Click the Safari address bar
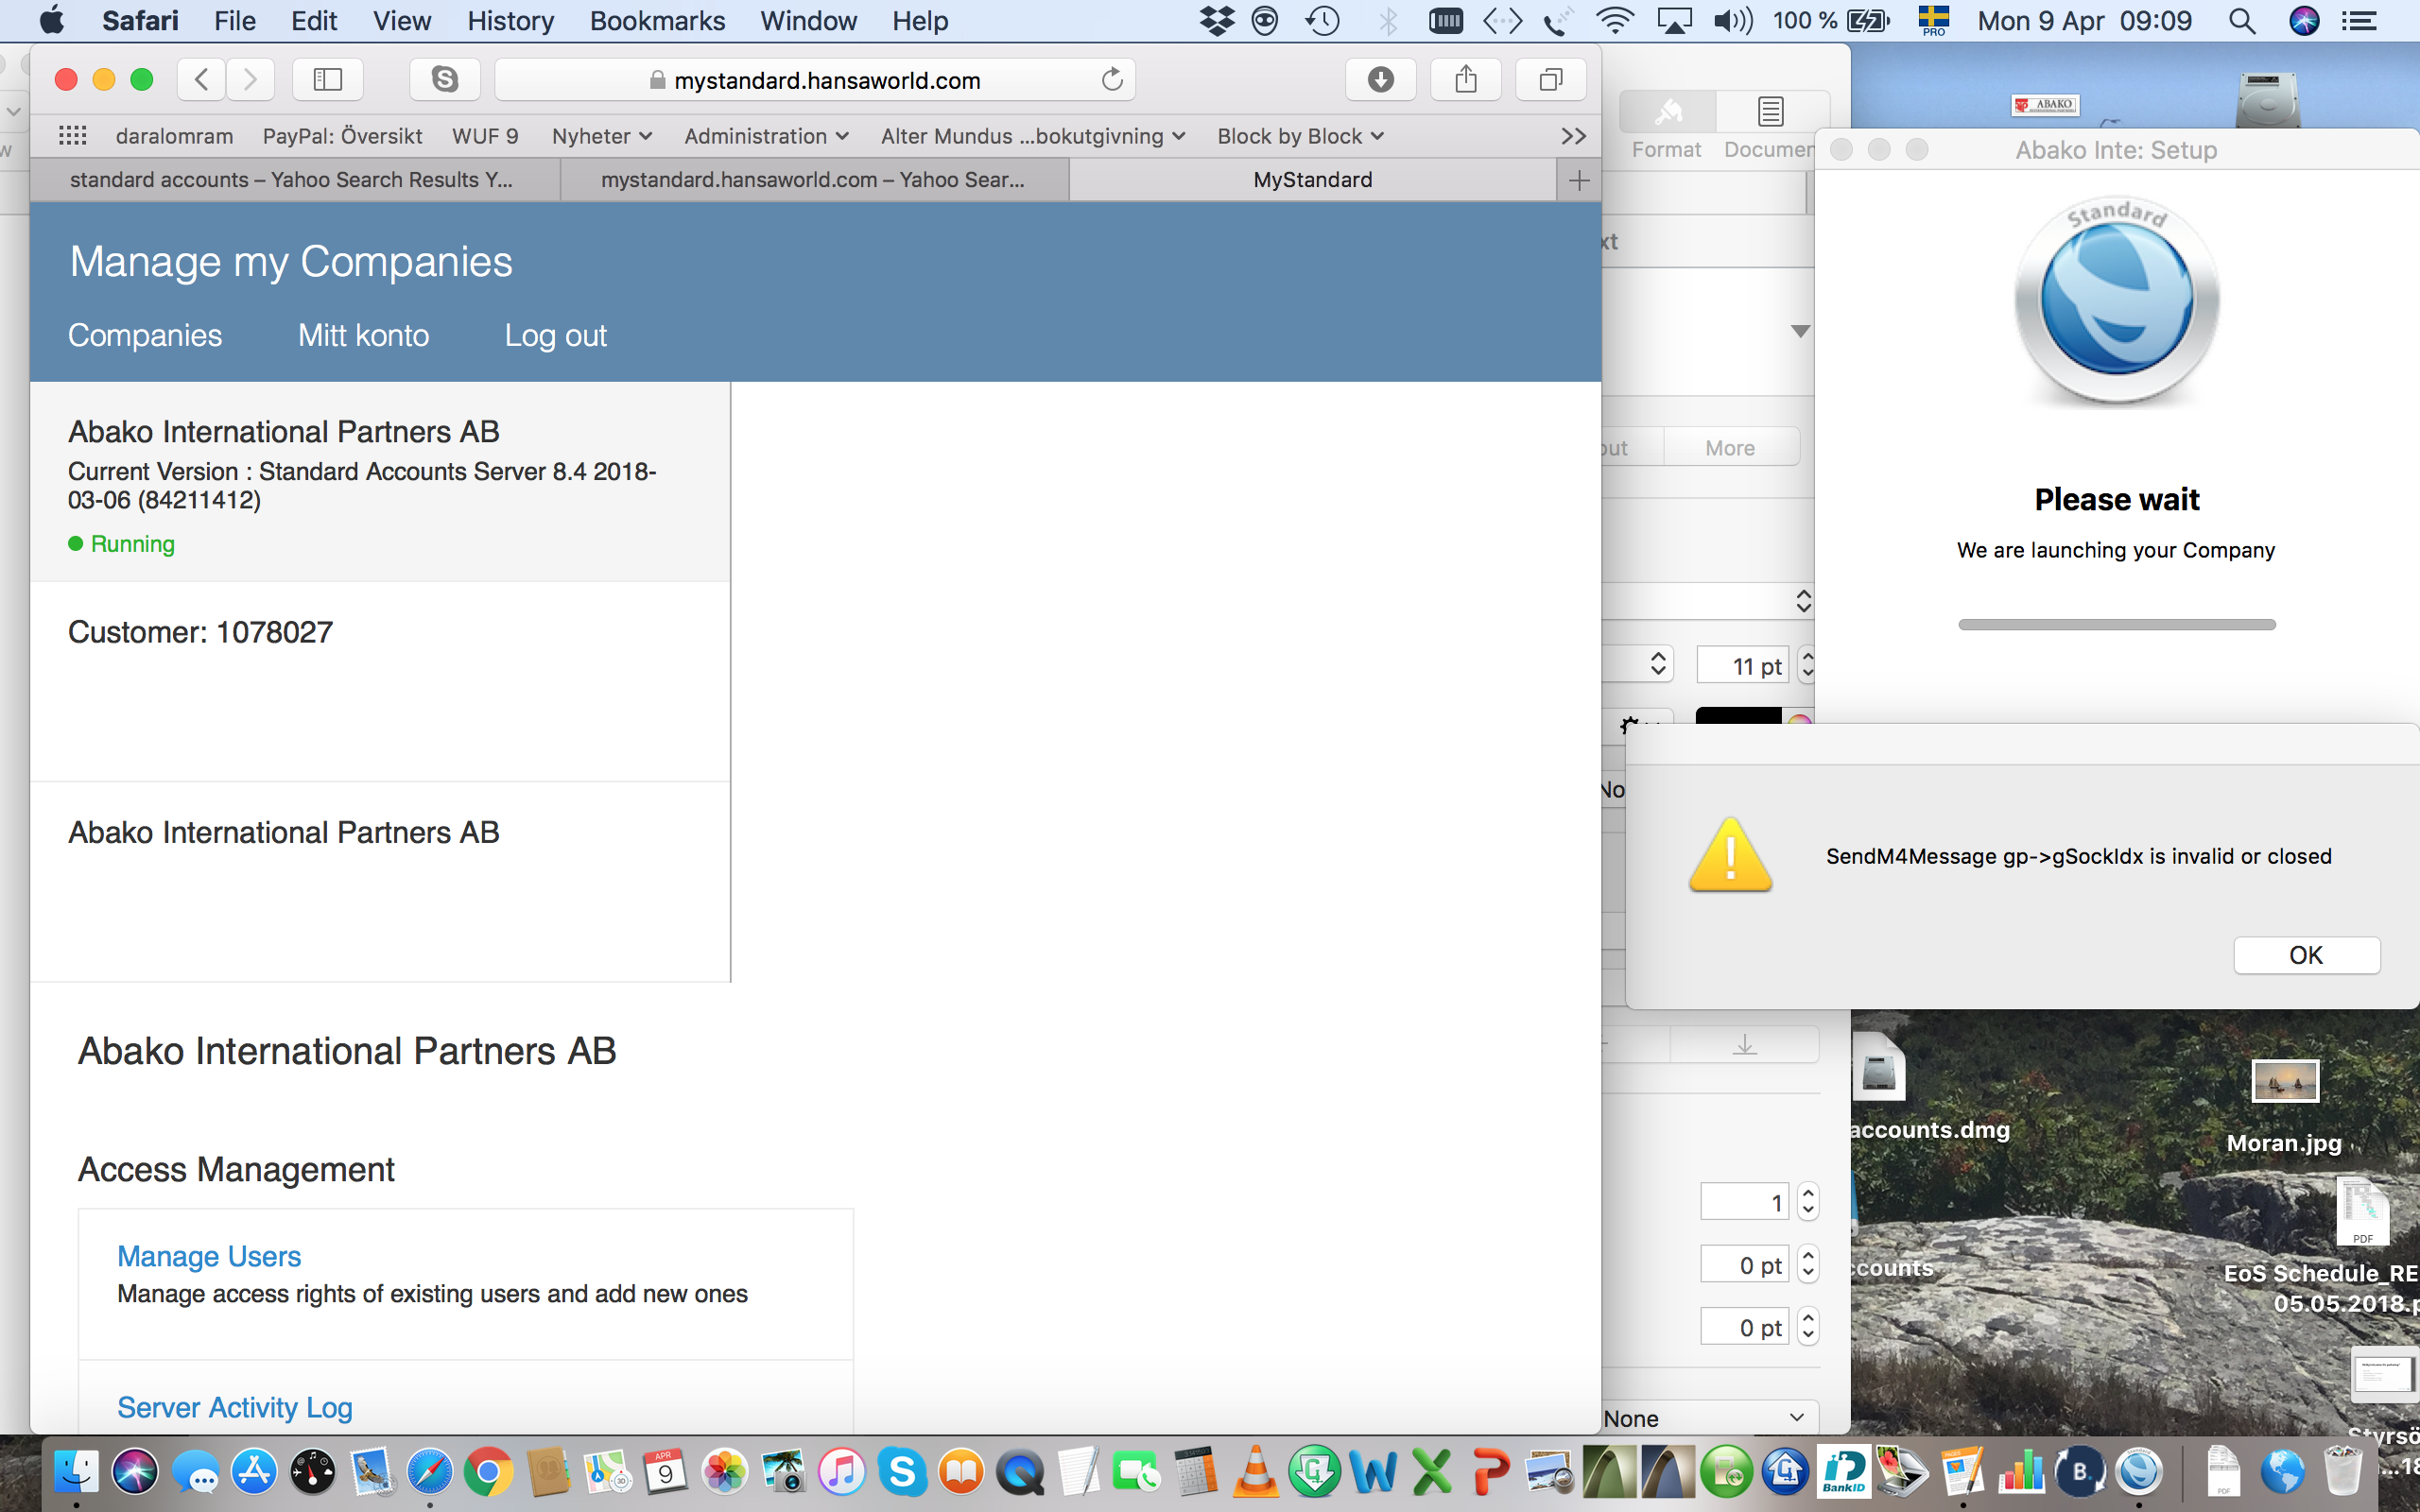This screenshot has width=2420, height=1512. point(815,80)
